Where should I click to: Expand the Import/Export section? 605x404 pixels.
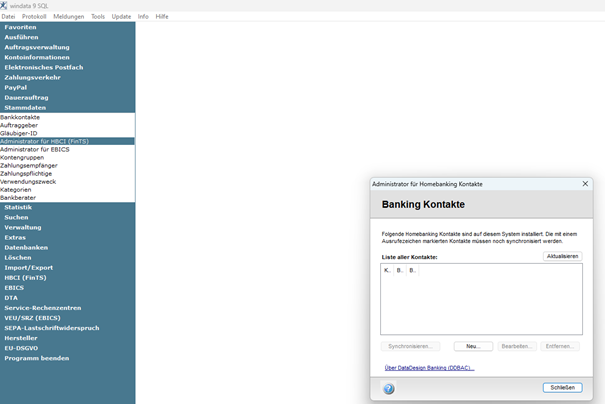[x=29, y=268]
